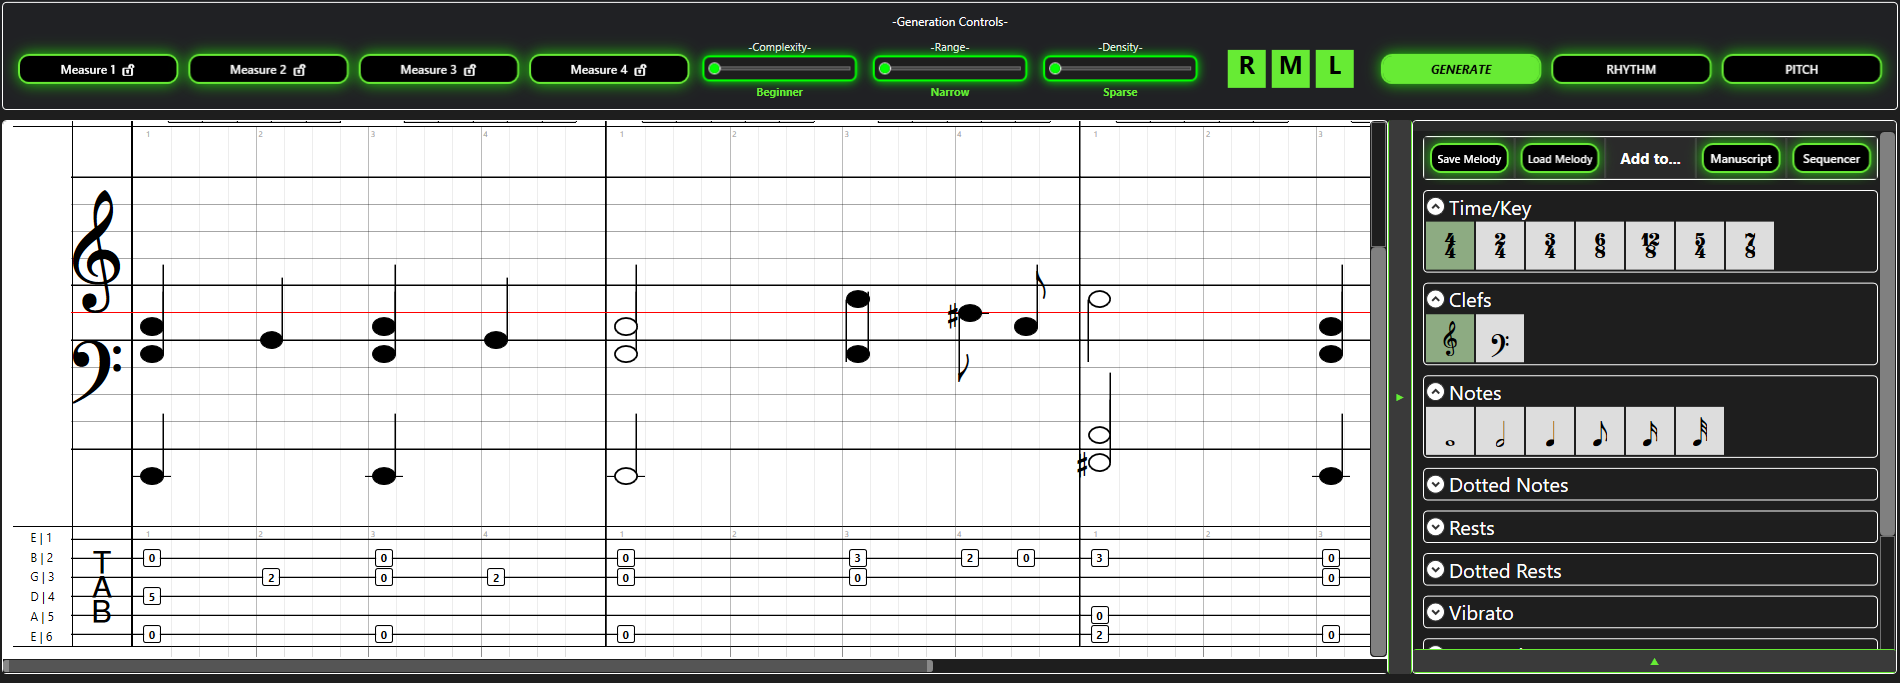Click Save Melody
Viewport: 1900px width, 683px height.
(1469, 159)
